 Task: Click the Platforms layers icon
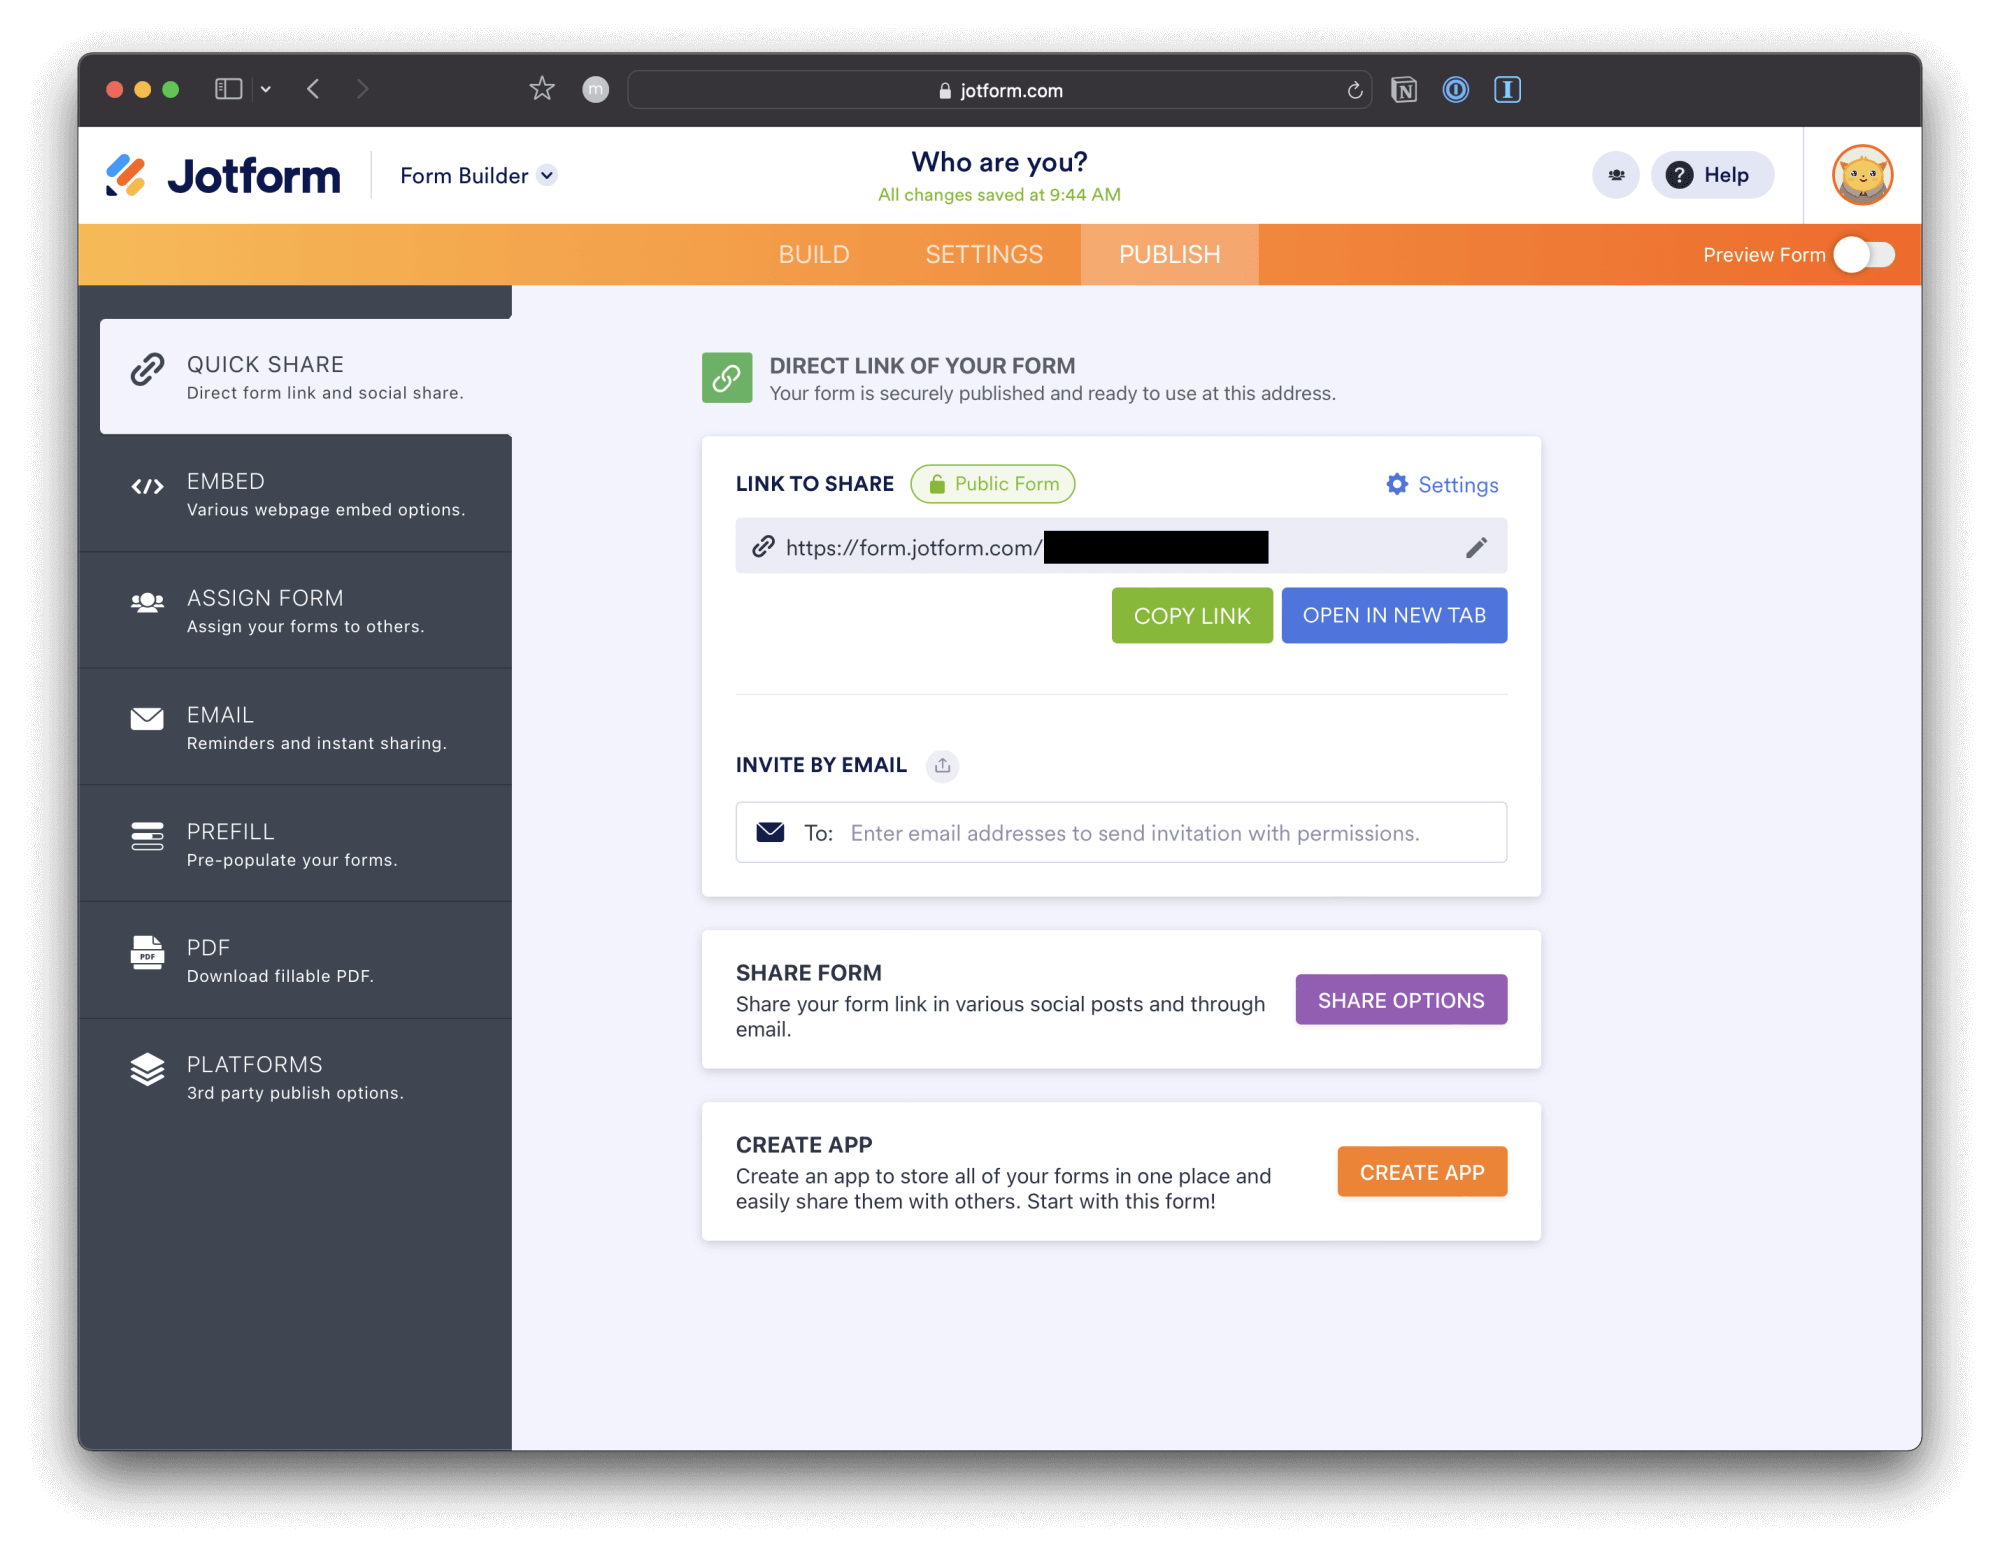pyautogui.click(x=147, y=1069)
